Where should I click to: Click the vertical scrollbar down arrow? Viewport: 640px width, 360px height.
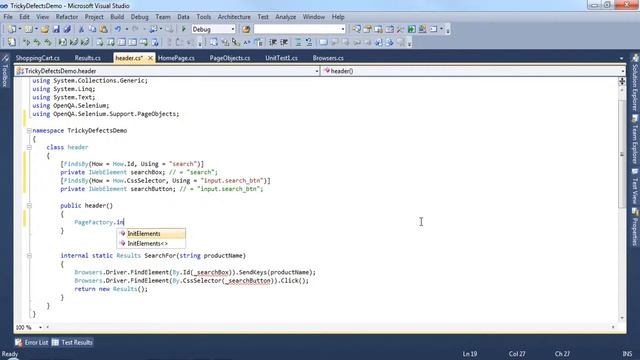[x=622, y=318]
